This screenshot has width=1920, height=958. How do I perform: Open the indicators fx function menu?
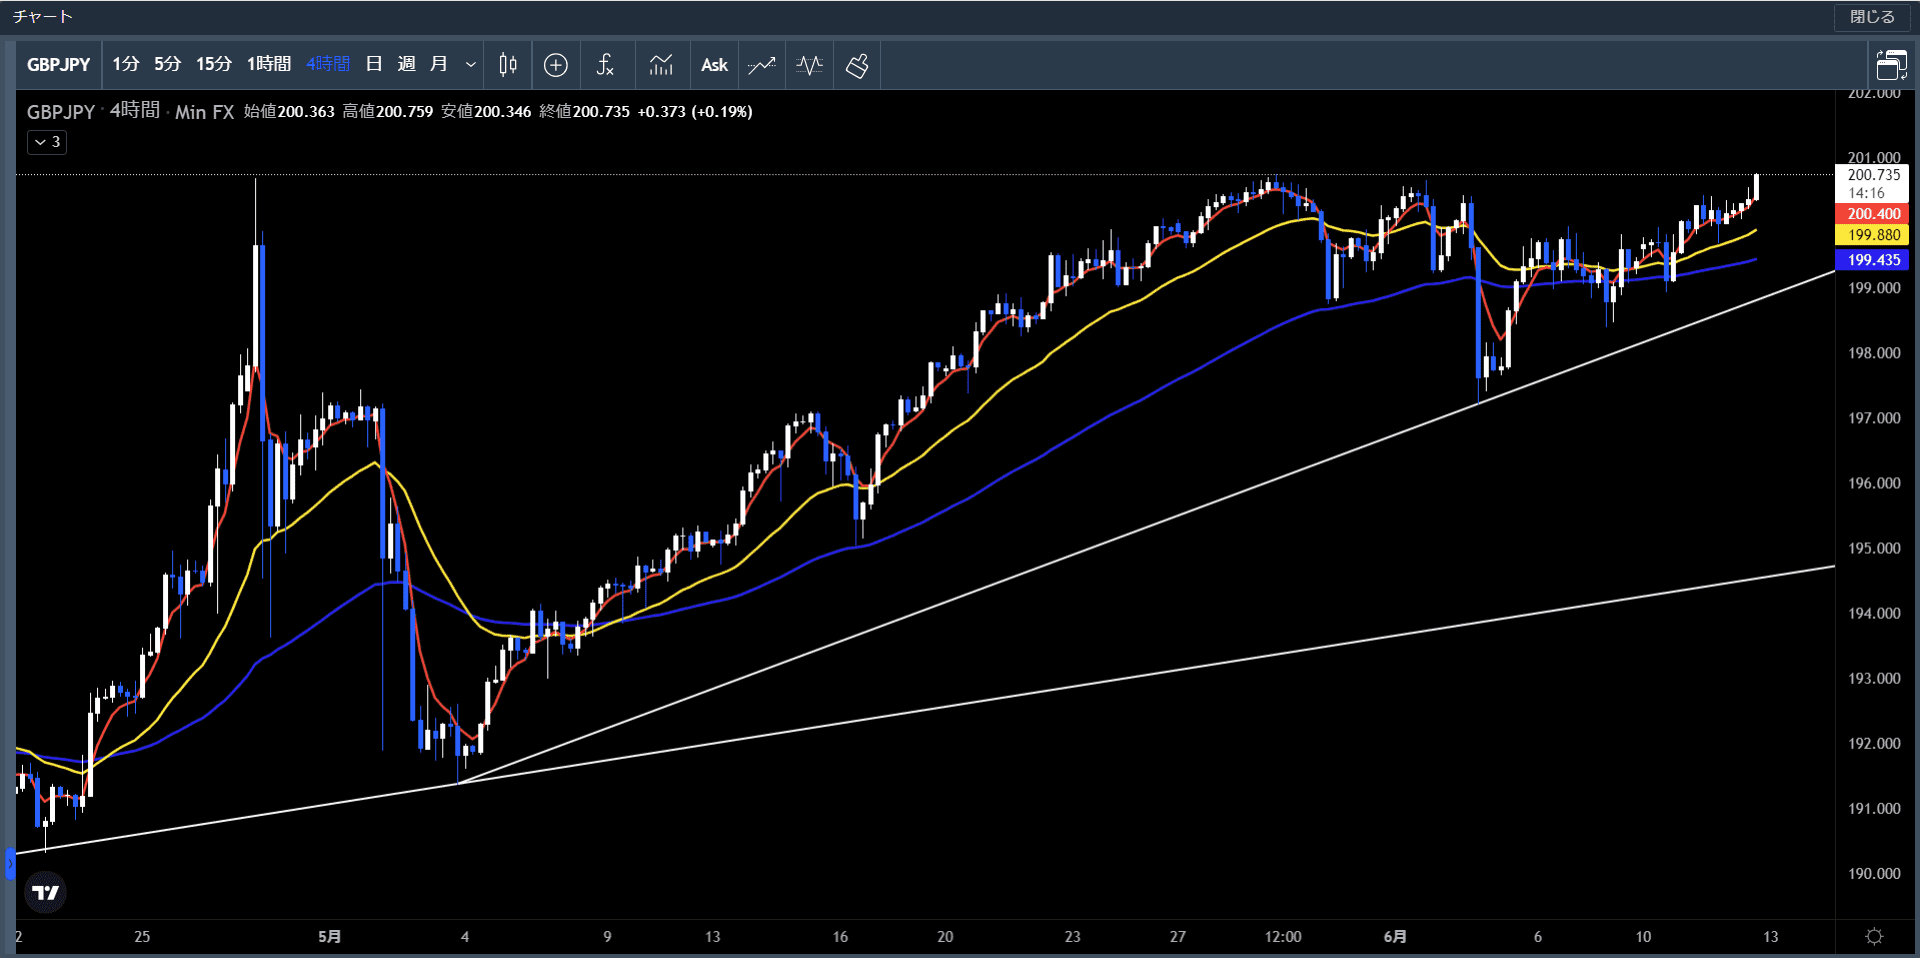pos(605,65)
